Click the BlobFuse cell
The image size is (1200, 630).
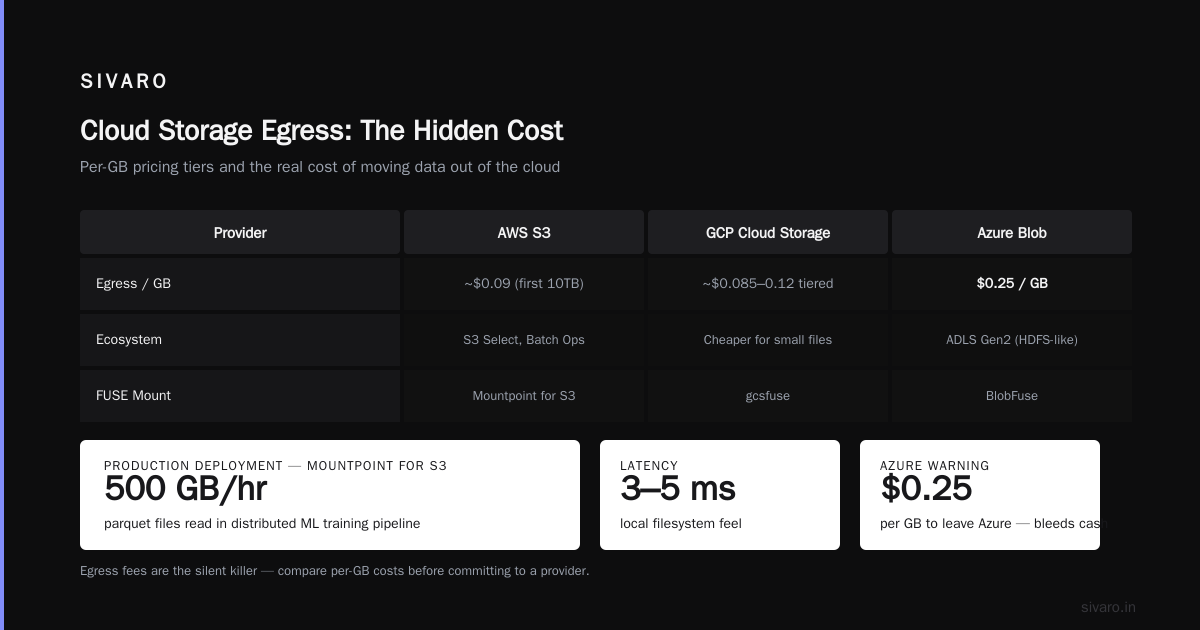coord(1012,396)
